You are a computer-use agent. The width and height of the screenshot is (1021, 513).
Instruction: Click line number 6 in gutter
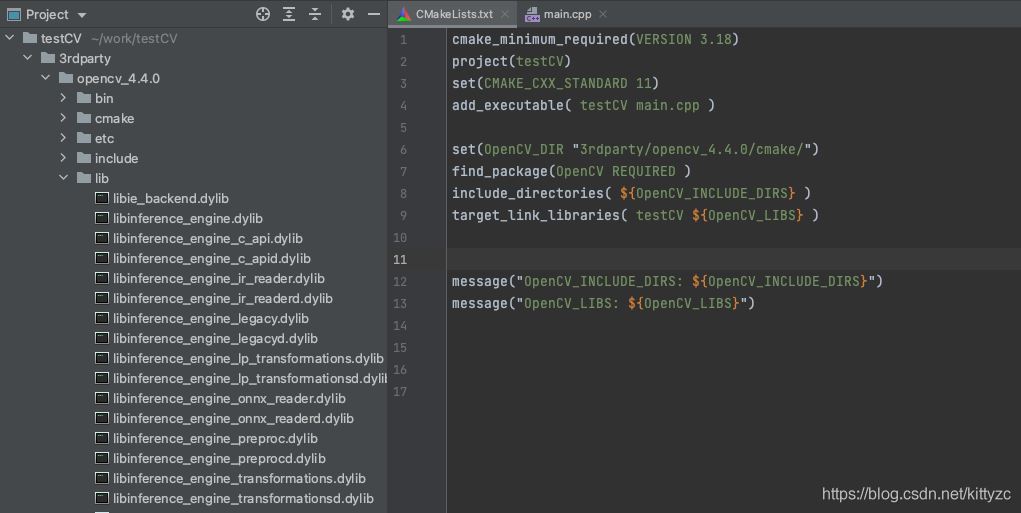(x=403, y=150)
